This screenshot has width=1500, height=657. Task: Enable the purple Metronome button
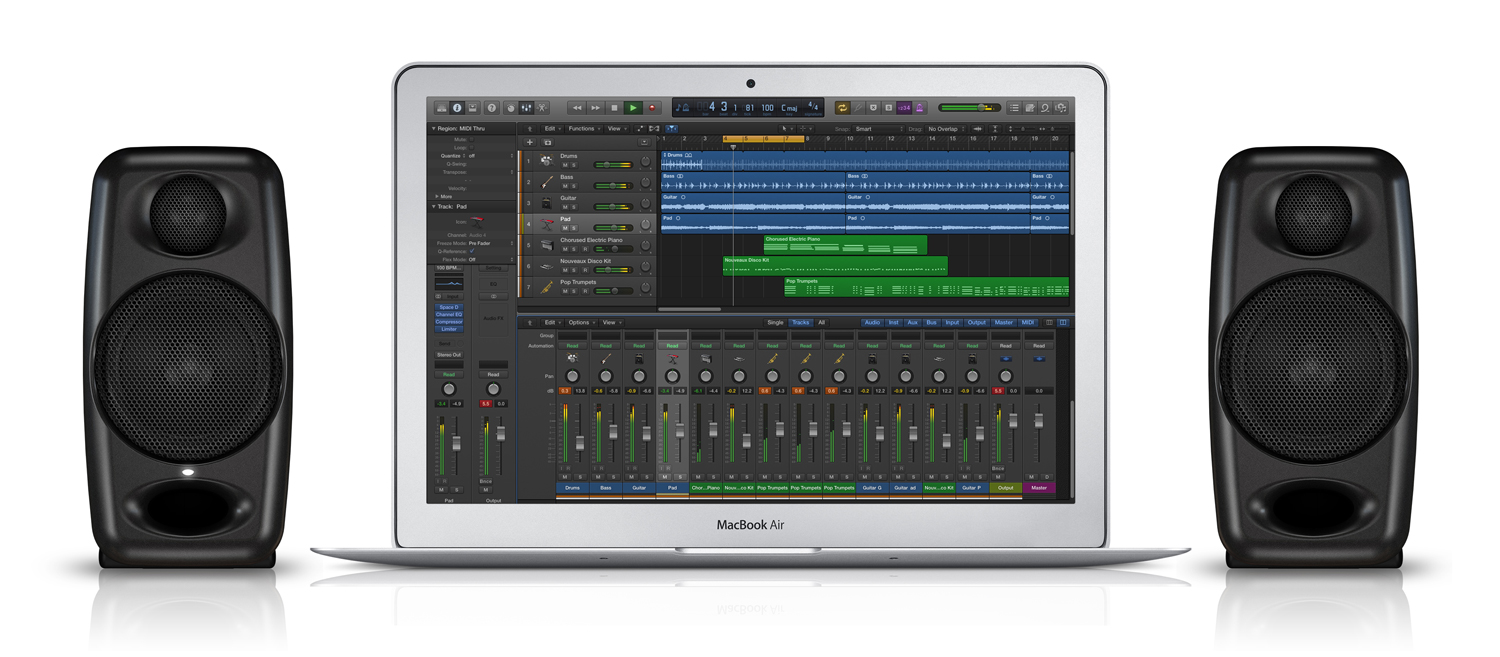click(x=919, y=107)
